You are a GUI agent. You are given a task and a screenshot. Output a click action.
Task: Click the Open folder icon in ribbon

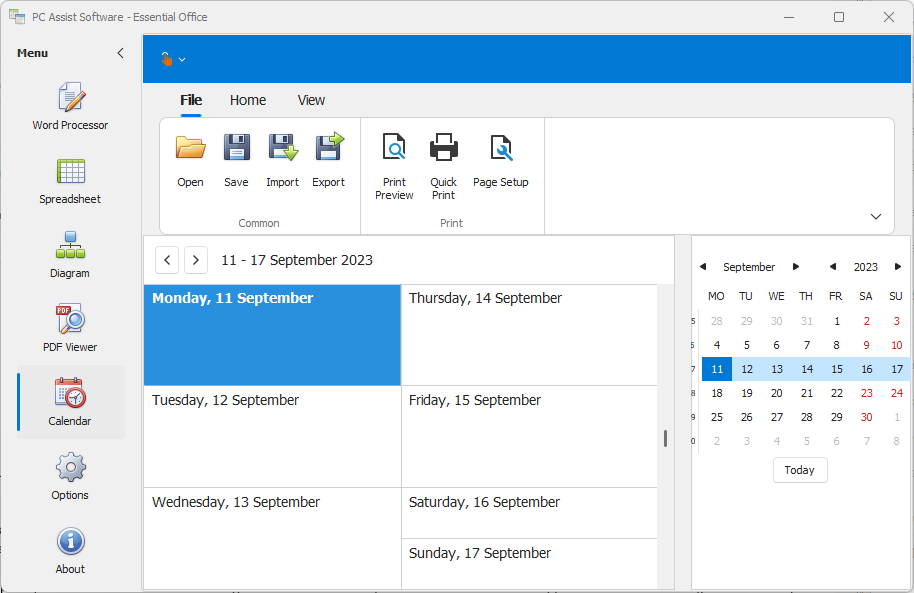pos(190,148)
